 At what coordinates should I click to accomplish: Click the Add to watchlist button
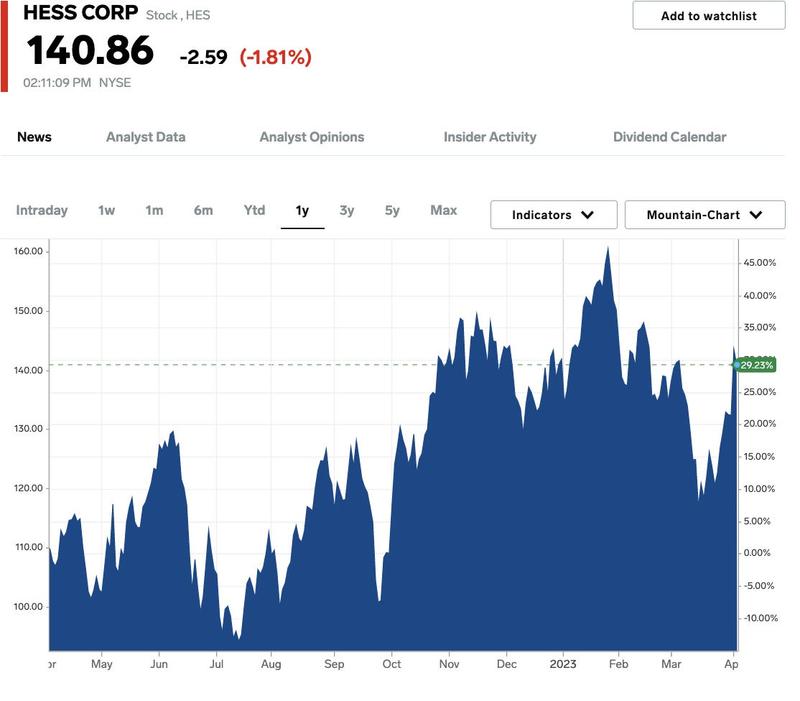(x=708, y=16)
